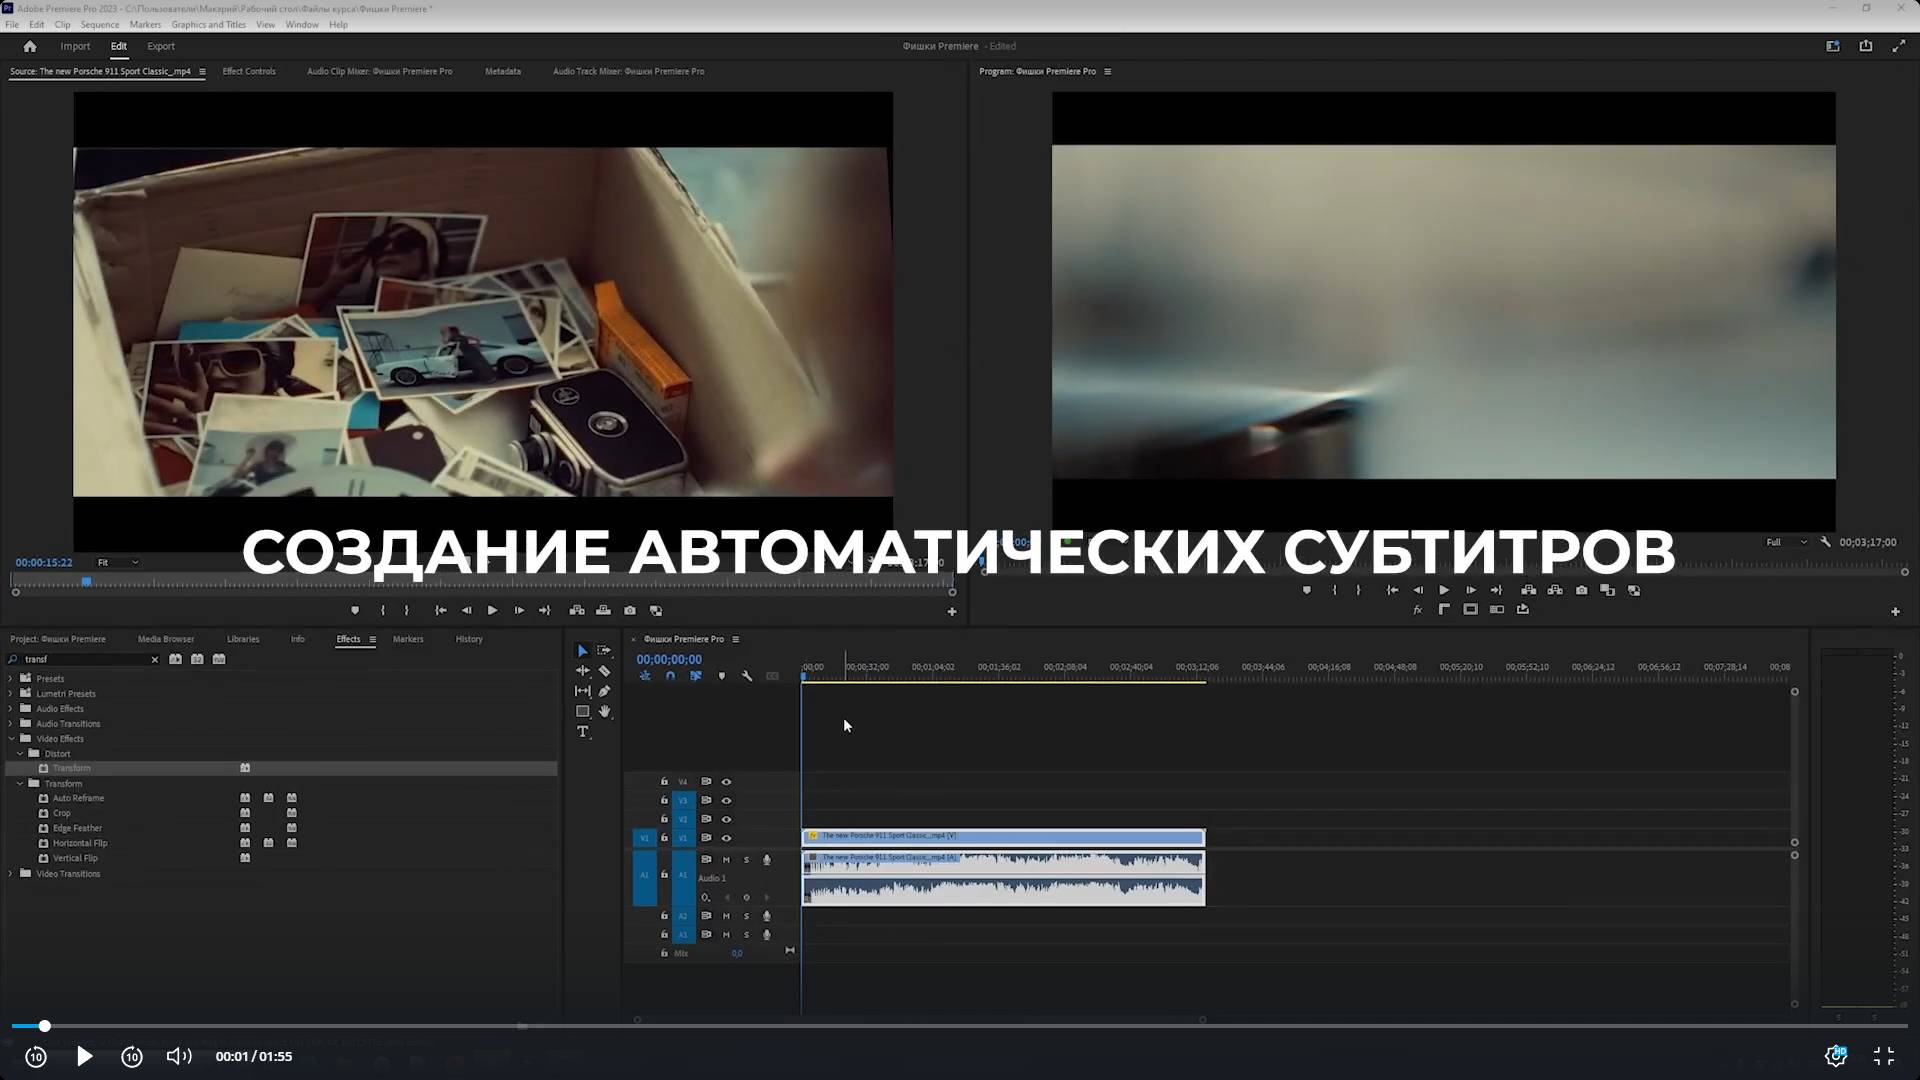Click the video player progress bar
This screenshot has width=1920, height=1080.
(x=960, y=1026)
